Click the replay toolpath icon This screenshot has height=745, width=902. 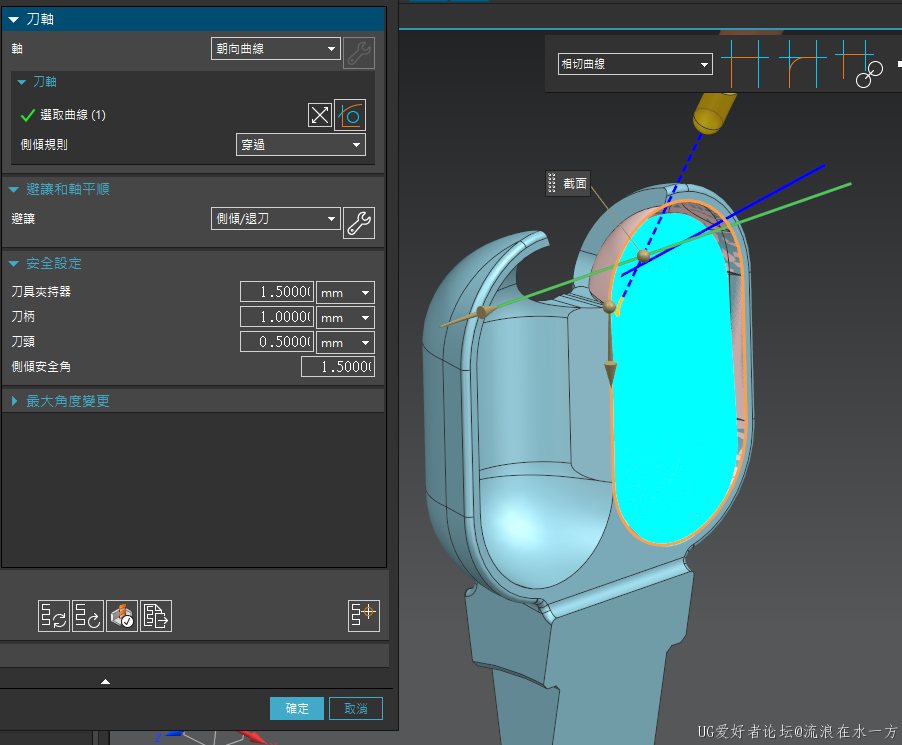pyautogui.click(x=88, y=616)
